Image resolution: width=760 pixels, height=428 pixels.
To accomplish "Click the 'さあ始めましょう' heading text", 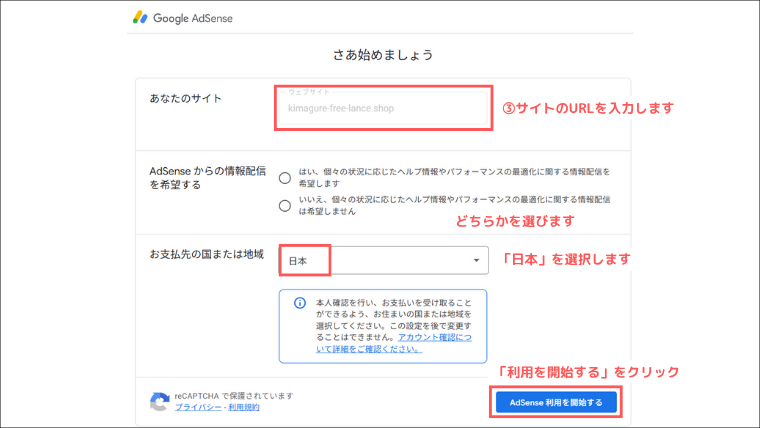I will click(x=383, y=55).
